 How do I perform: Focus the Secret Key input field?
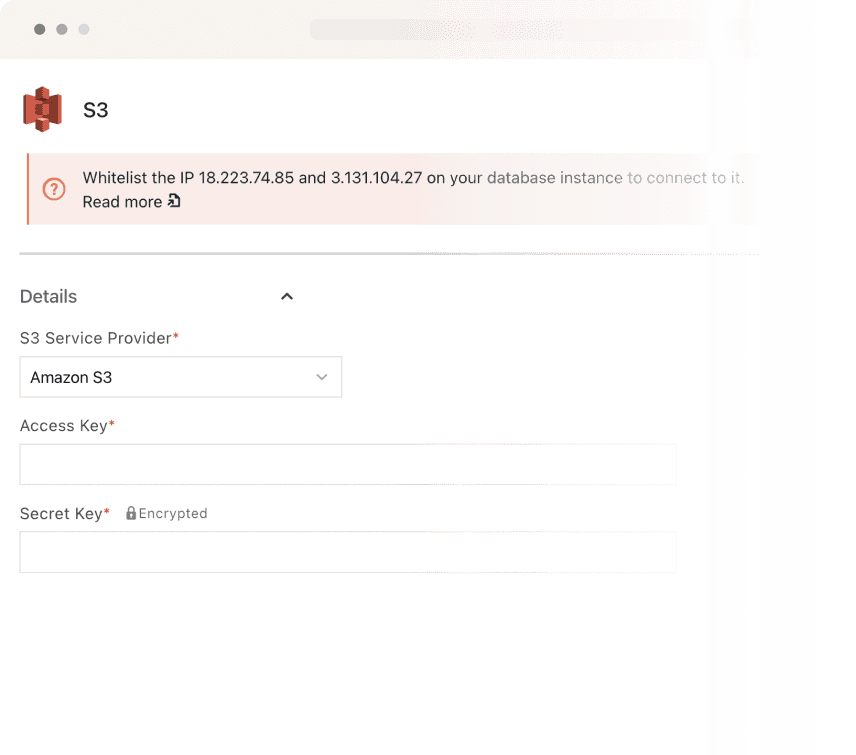348,552
